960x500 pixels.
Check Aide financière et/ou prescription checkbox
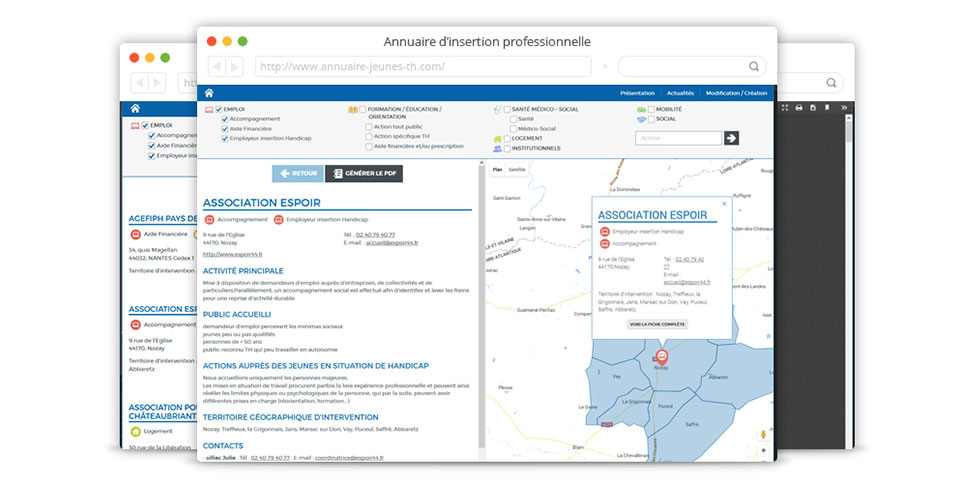coord(369,147)
